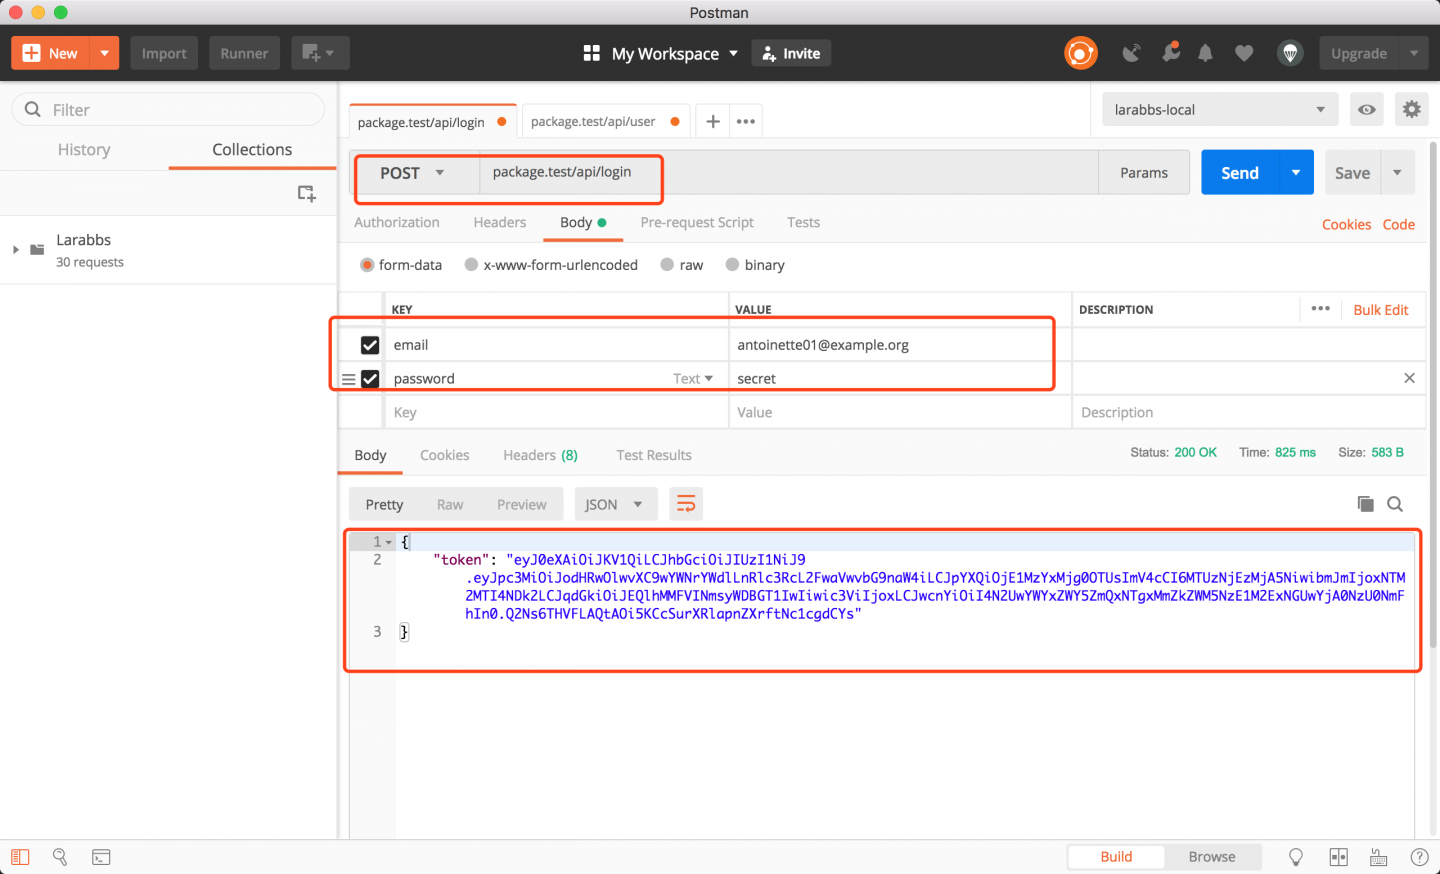Switch to package.test/api/user request tab

click(593, 121)
